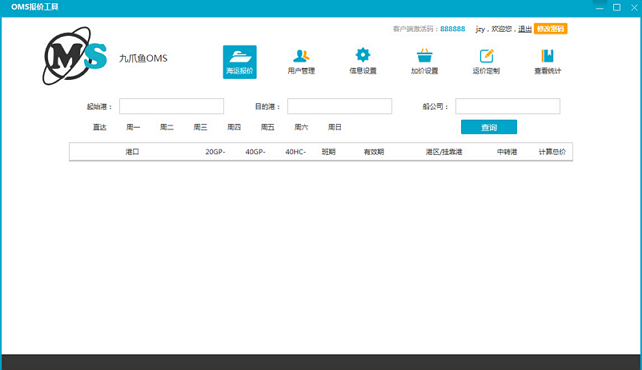Sort by the 20GP column header
642x370 pixels.
click(x=215, y=152)
